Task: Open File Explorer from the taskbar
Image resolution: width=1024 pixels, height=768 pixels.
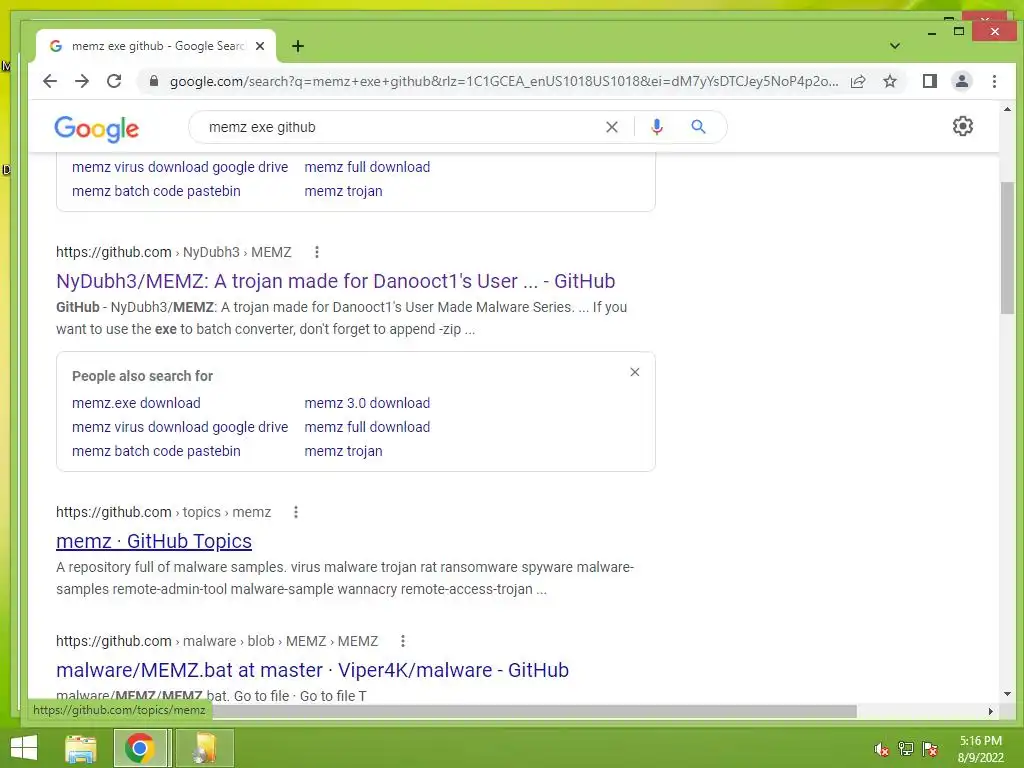Action: (x=81, y=748)
